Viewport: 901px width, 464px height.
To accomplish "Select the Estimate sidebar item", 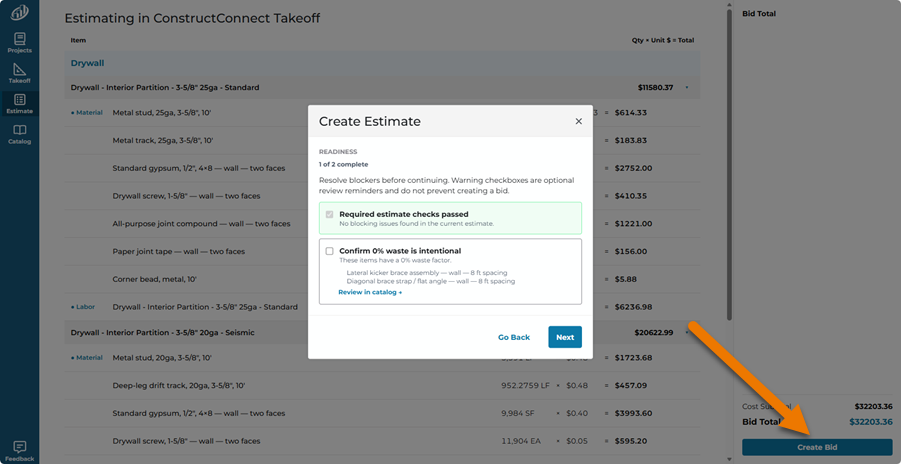I will [20, 104].
